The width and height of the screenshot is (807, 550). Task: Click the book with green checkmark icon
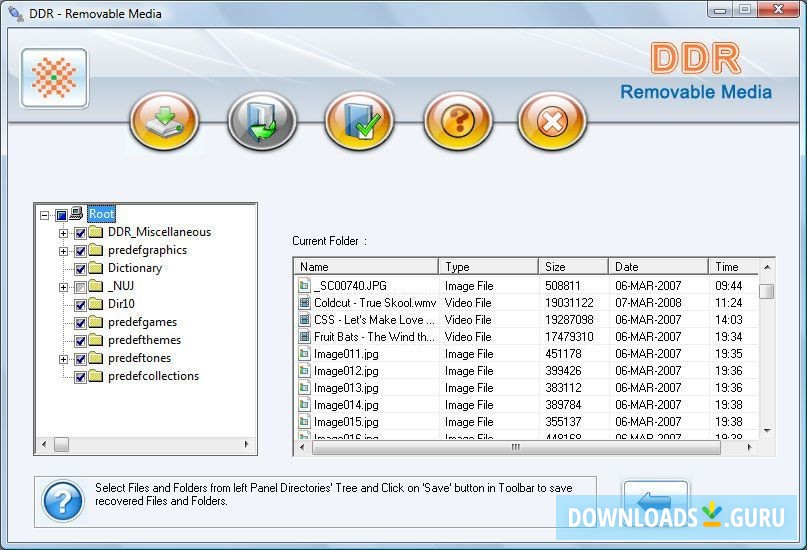coord(360,121)
